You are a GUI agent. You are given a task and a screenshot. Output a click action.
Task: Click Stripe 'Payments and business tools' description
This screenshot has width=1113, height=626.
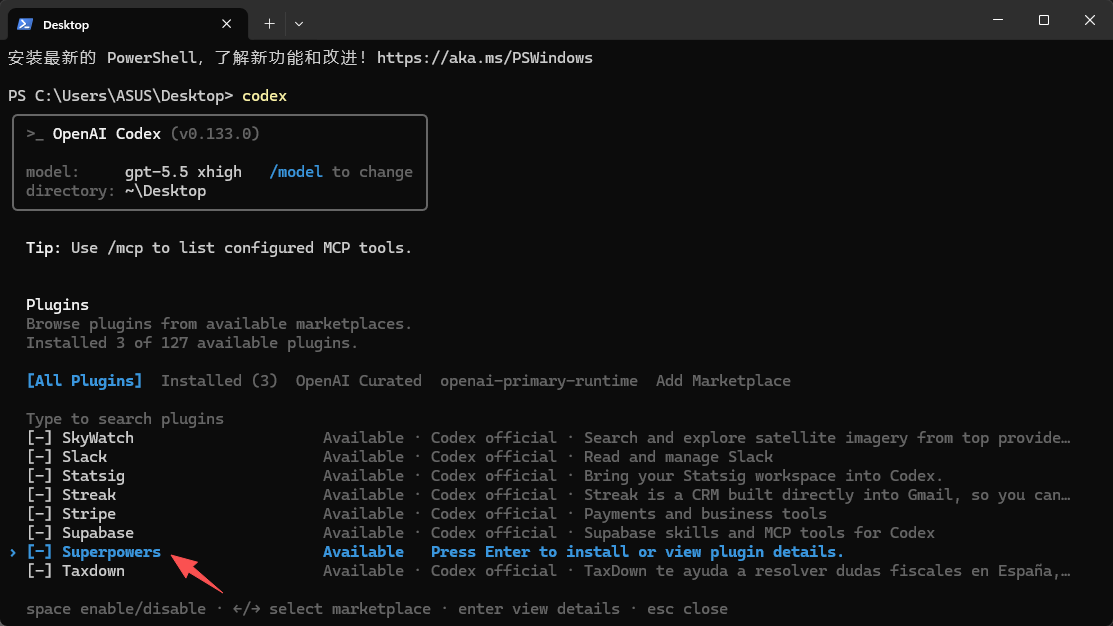(706, 514)
